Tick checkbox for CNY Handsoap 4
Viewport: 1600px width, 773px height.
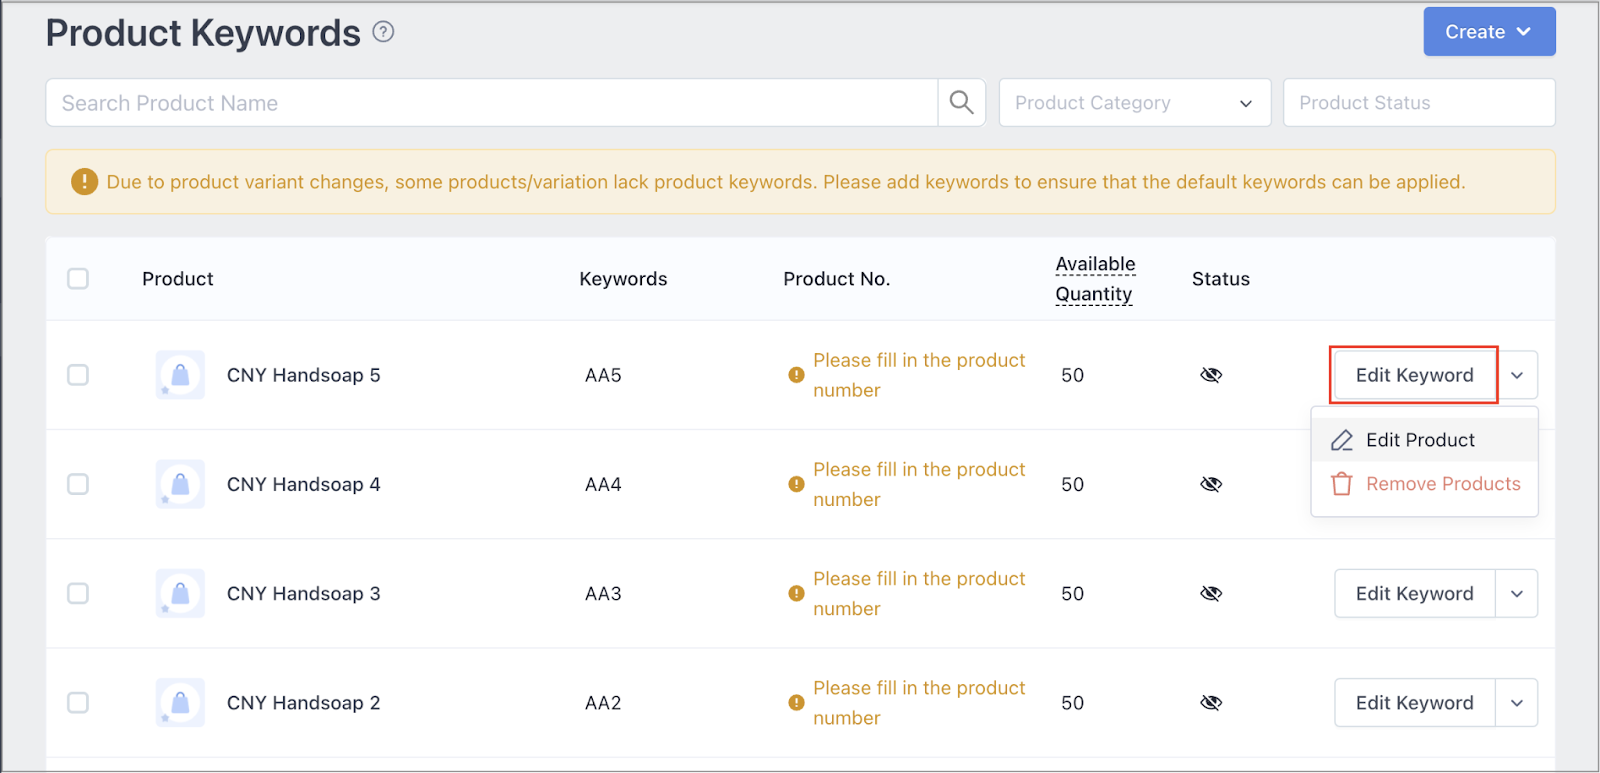[78, 484]
